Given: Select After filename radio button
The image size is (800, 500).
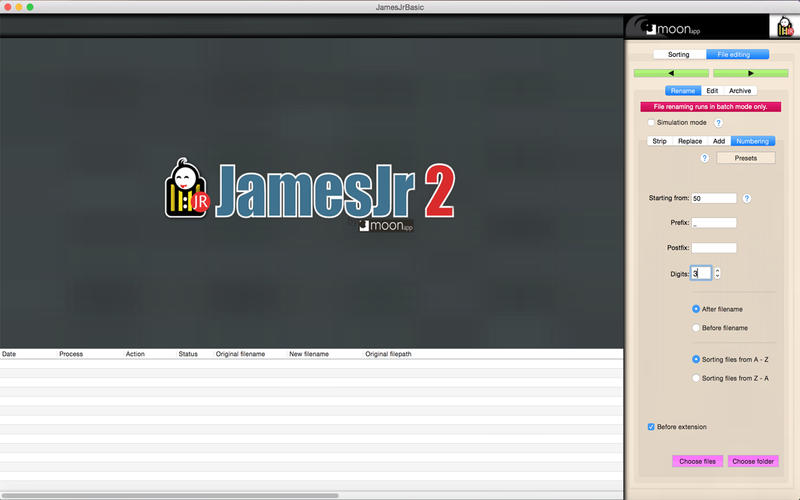Looking at the screenshot, I should (x=695, y=309).
